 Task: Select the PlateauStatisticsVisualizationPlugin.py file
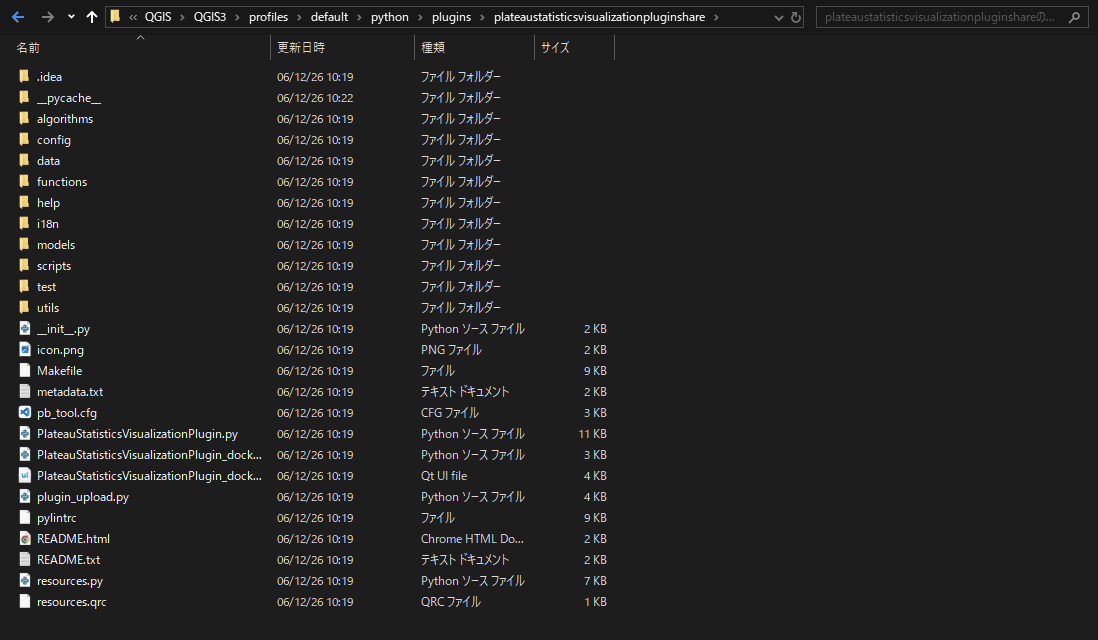(137, 434)
